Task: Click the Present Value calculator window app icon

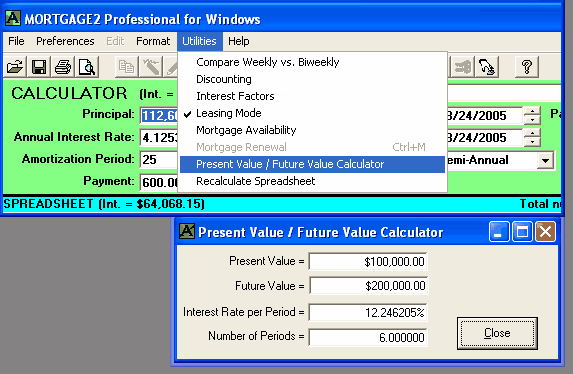Action: click(x=187, y=231)
